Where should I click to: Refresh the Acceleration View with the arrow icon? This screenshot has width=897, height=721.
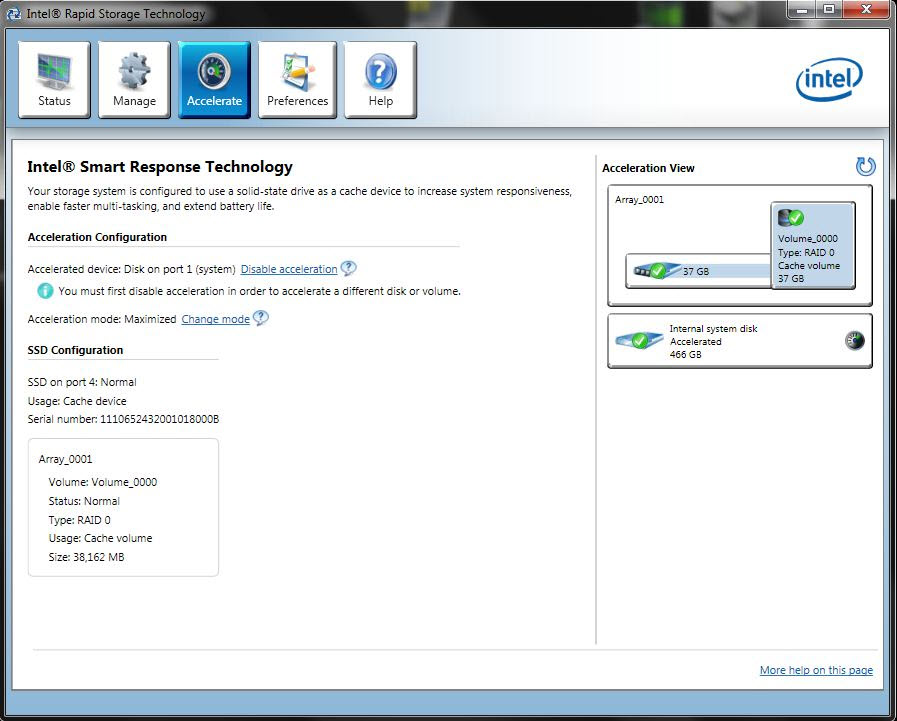tap(866, 167)
